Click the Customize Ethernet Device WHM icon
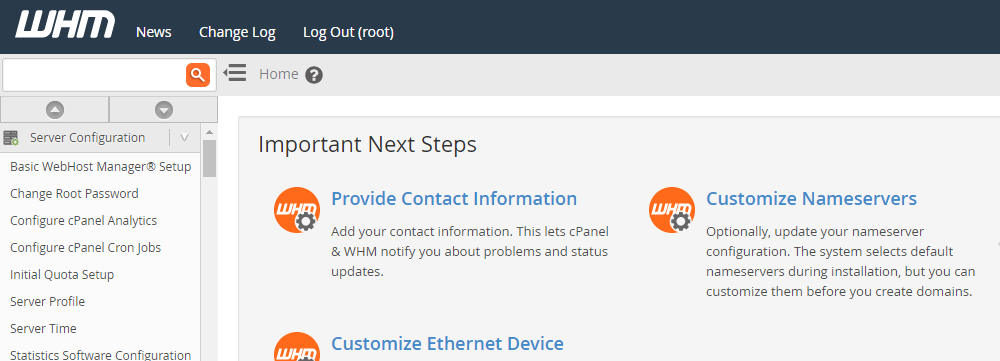 (x=297, y=347)
